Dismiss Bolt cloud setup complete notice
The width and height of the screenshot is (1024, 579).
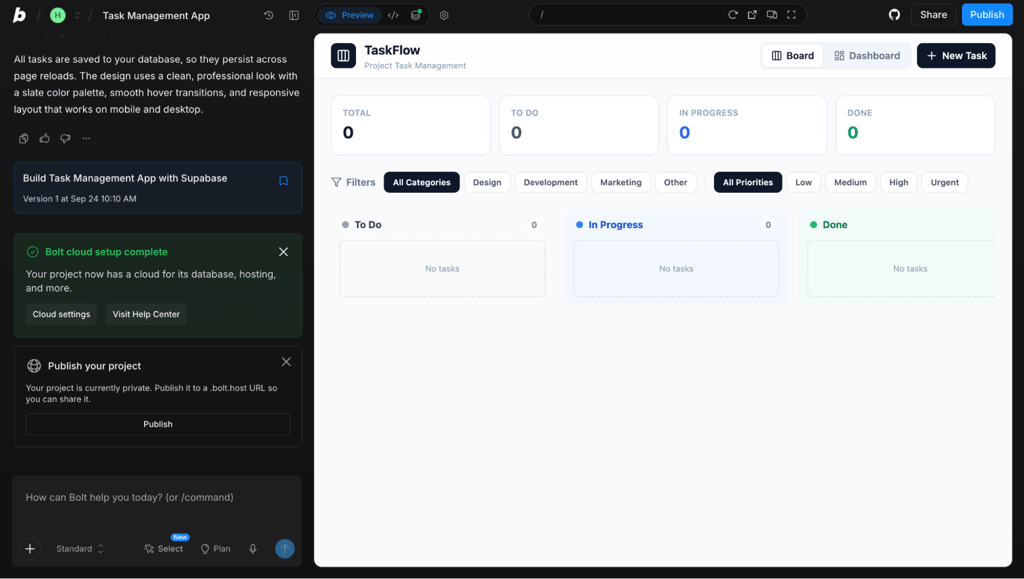click(283, 252)
